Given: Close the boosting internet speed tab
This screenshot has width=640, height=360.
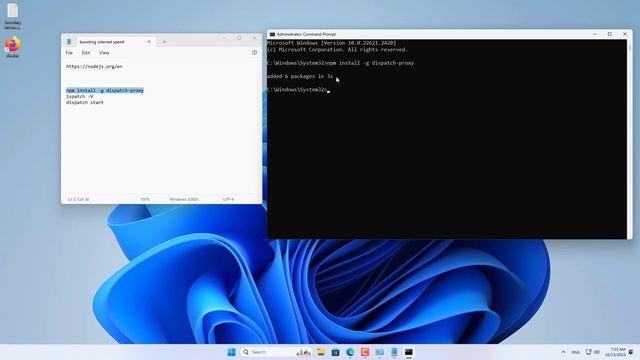Looking at the screenshot, I should click(x=149, y=42).
